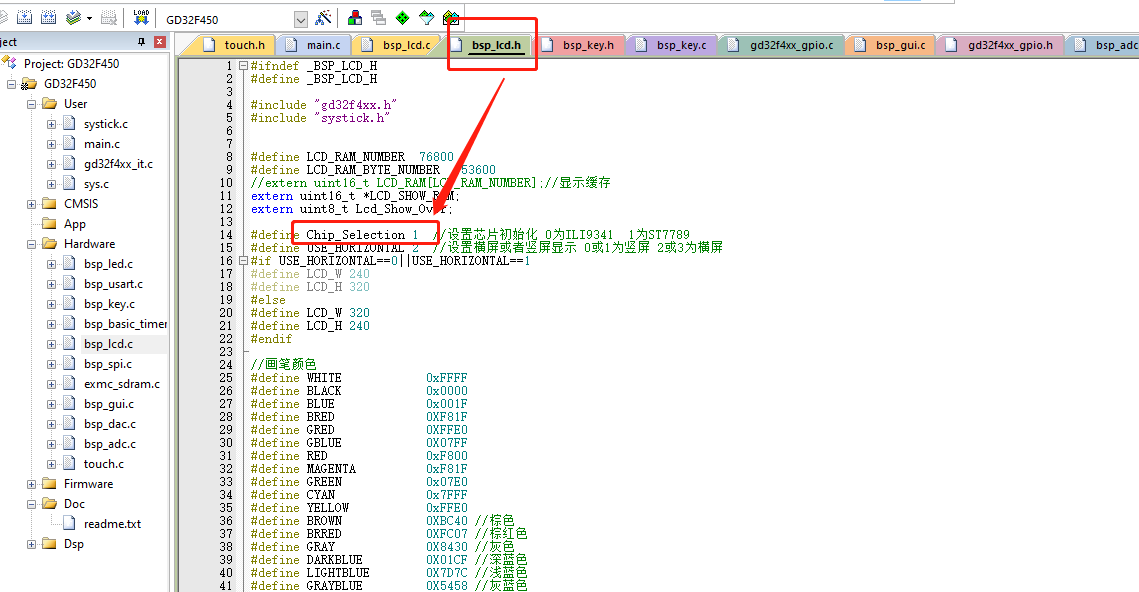Image resolution: width=1139 pixels, height=592 pixels.
Task: Collapse the Doc folder group
Action: tap(31, 504)
